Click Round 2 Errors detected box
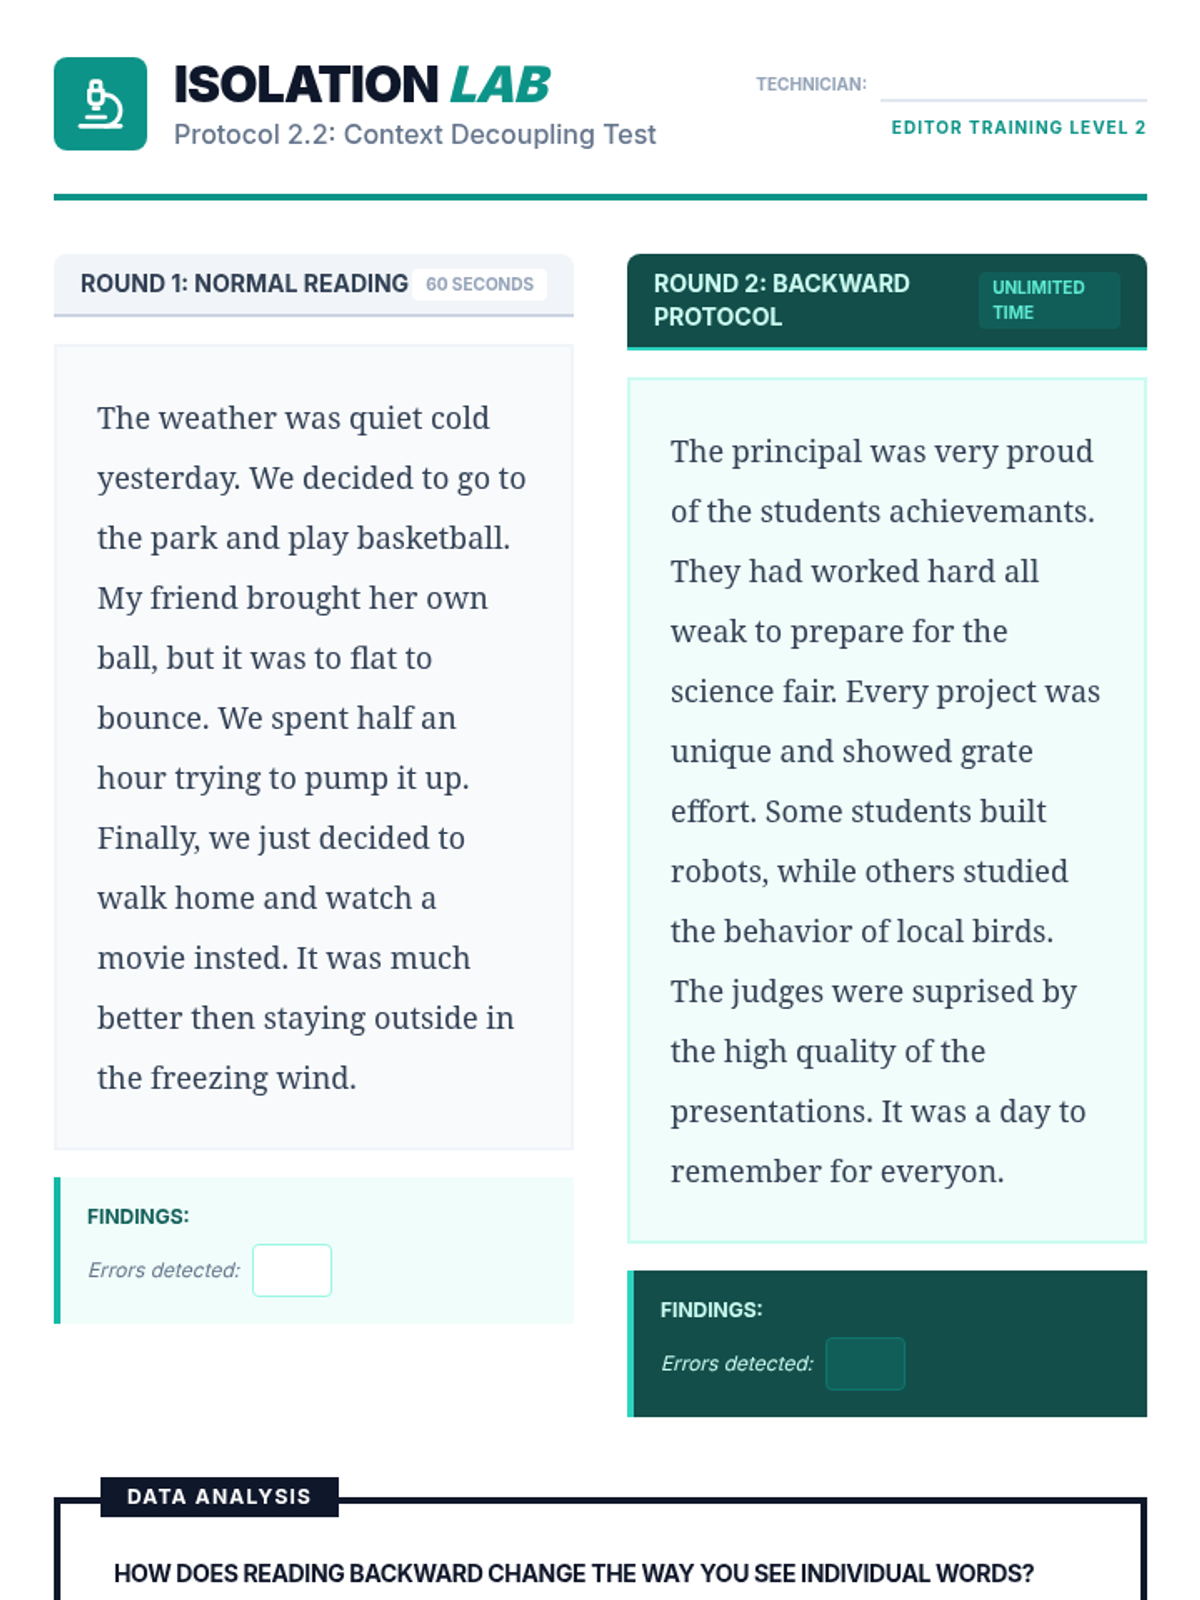This screenshot has height=1600, width=1200. (865, 1364)
